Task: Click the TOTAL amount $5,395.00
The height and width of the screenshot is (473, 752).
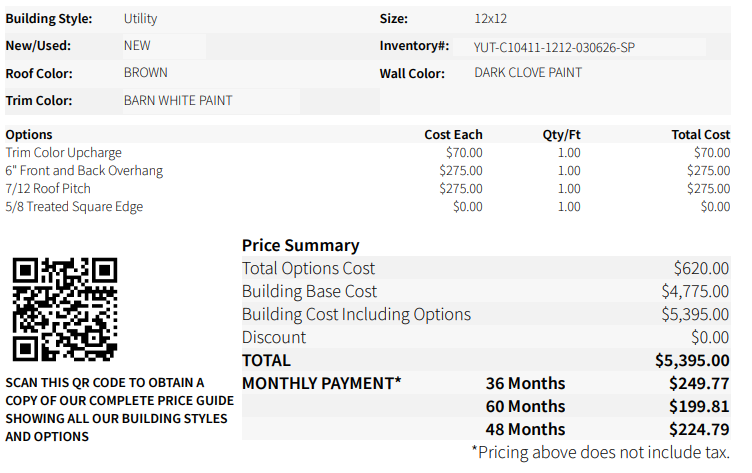Action: pos(692,360)
